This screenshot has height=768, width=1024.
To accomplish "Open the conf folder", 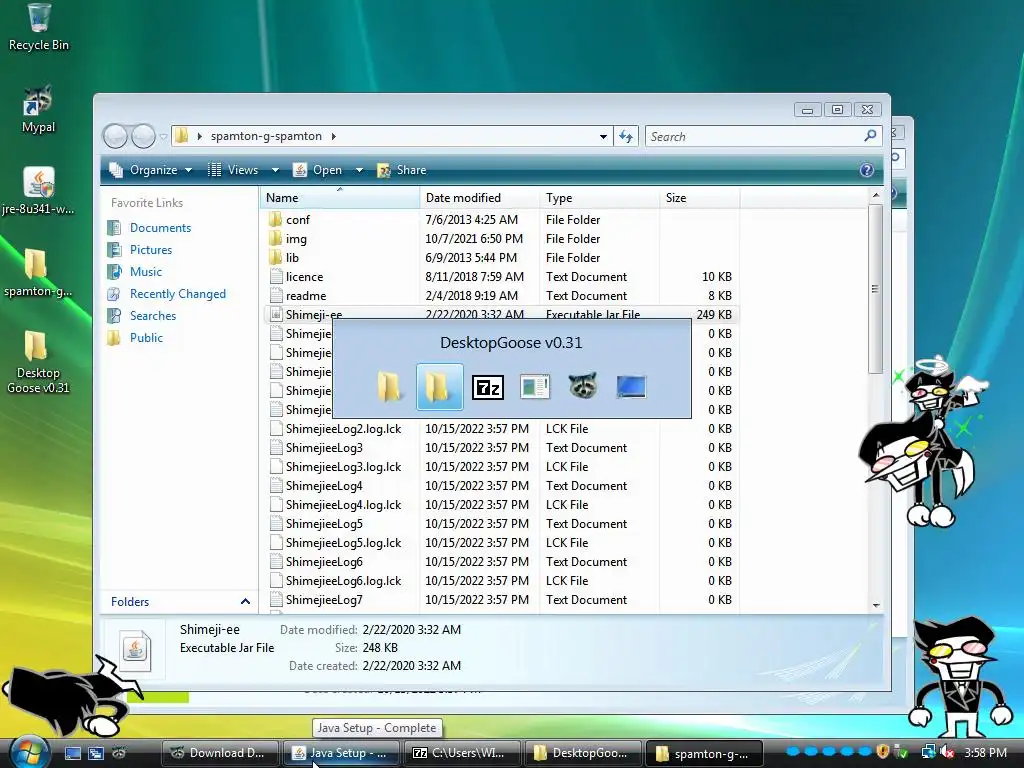I will [x=298, y=219].
